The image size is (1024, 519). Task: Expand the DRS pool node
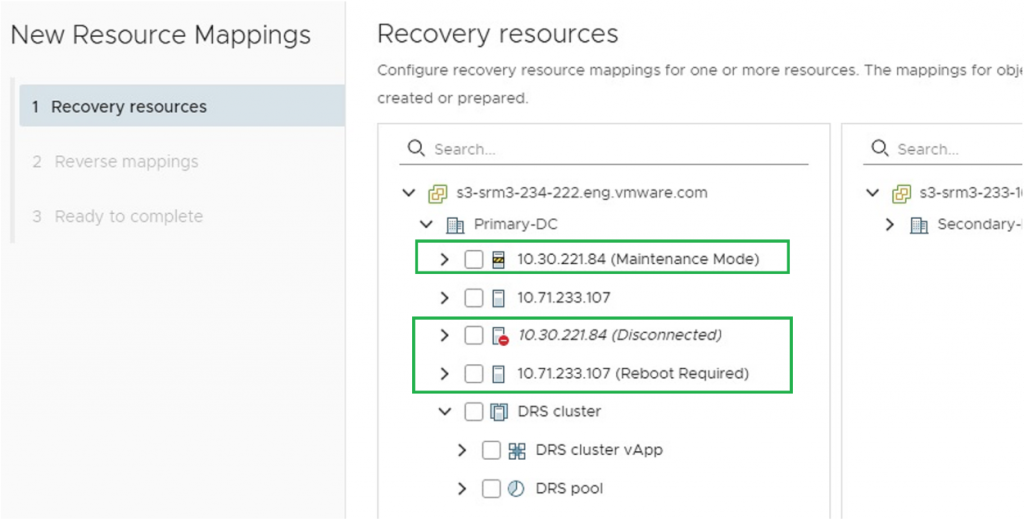coord(462,489)
